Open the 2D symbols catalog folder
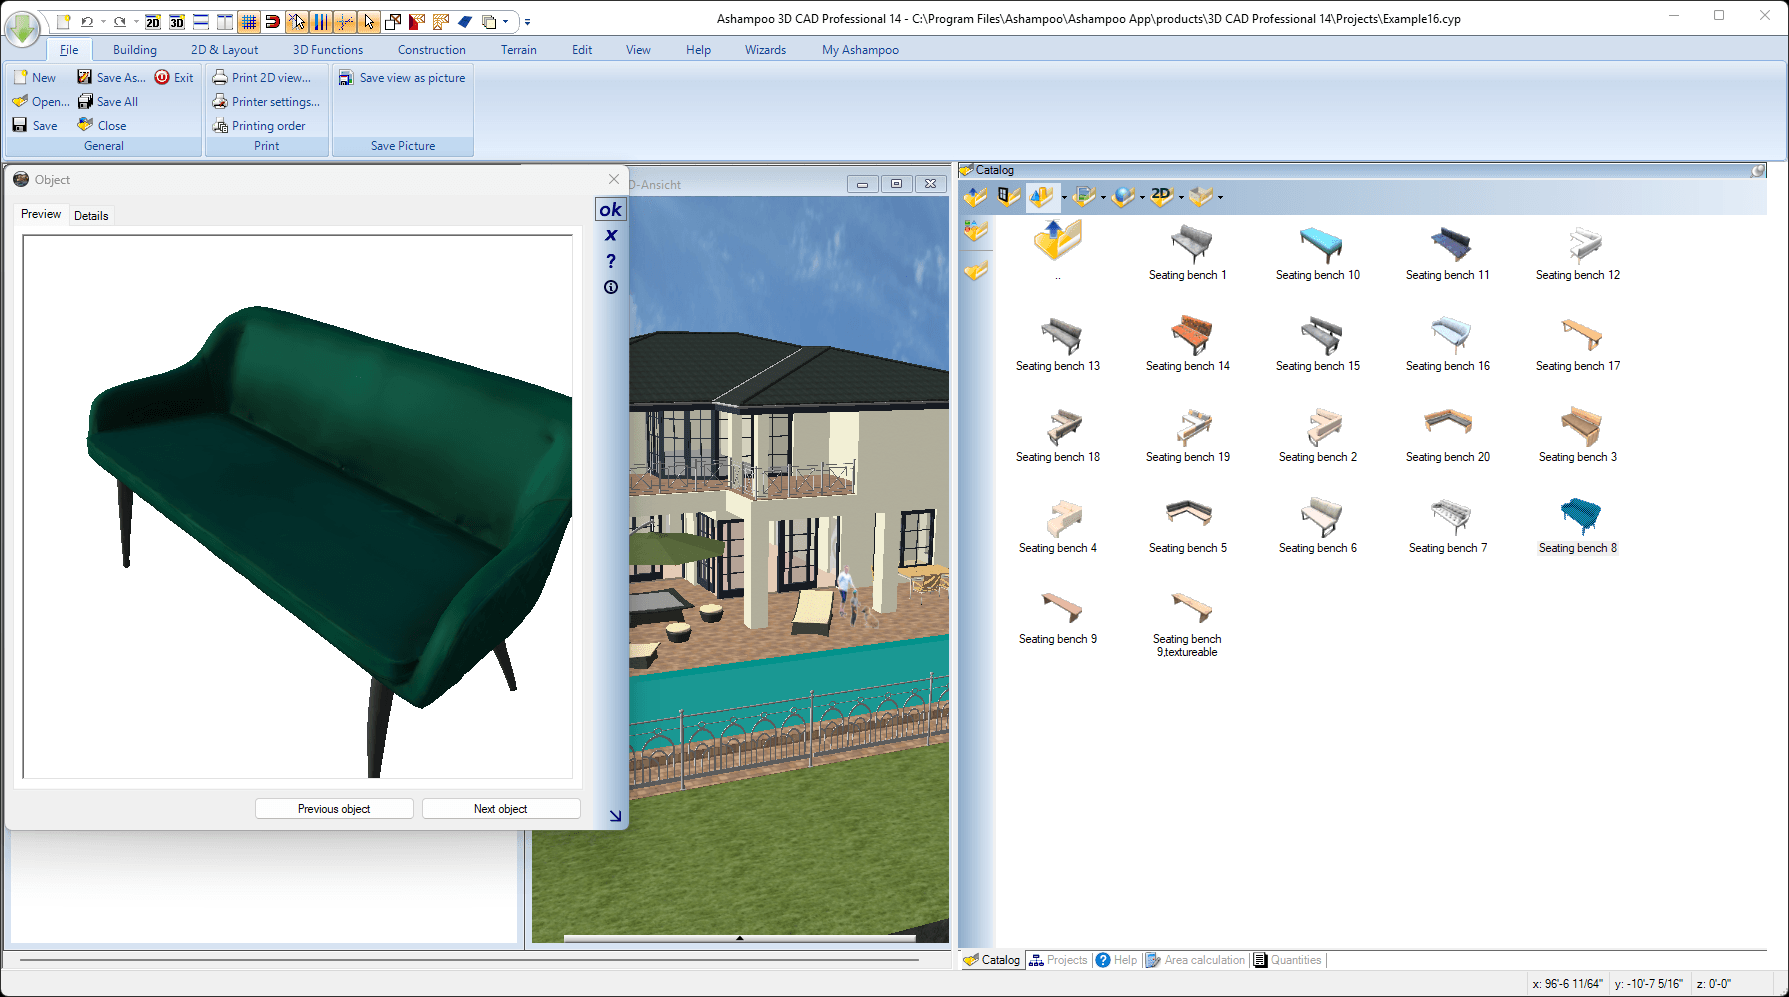 1160,196
